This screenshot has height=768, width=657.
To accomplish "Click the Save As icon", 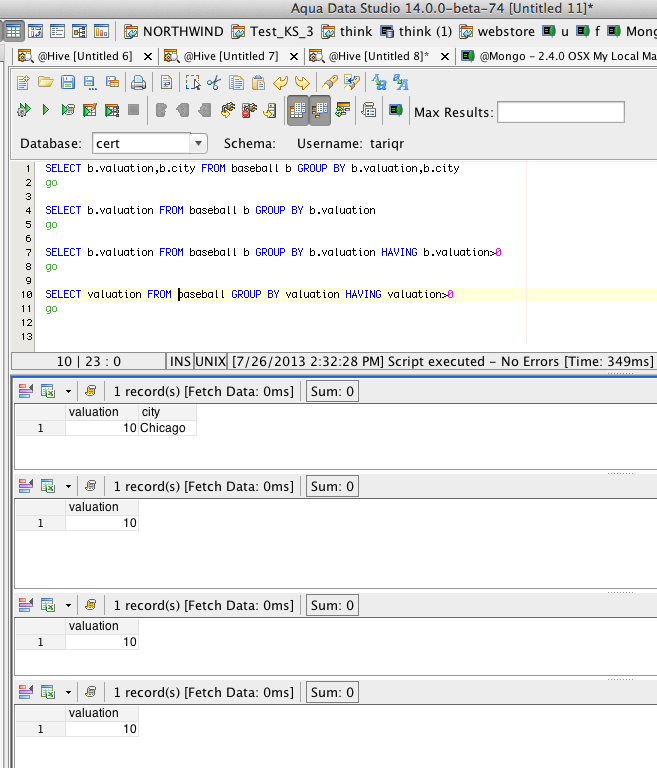I will pyautogui.click(x=90, y=83).
